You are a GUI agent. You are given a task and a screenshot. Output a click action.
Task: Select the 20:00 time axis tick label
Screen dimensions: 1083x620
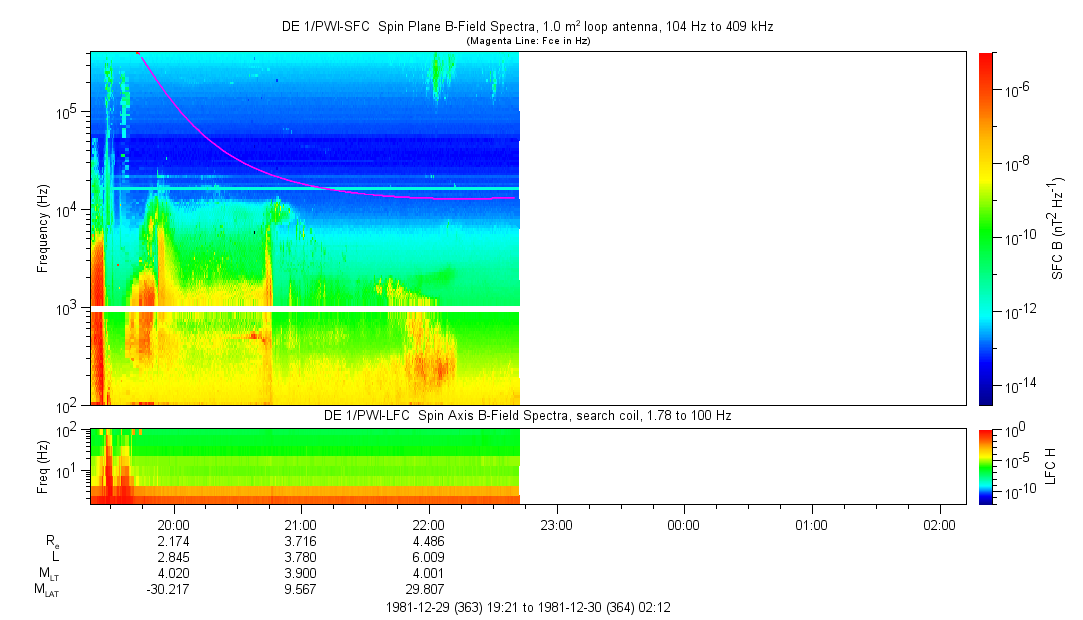[x=174, y=524]
